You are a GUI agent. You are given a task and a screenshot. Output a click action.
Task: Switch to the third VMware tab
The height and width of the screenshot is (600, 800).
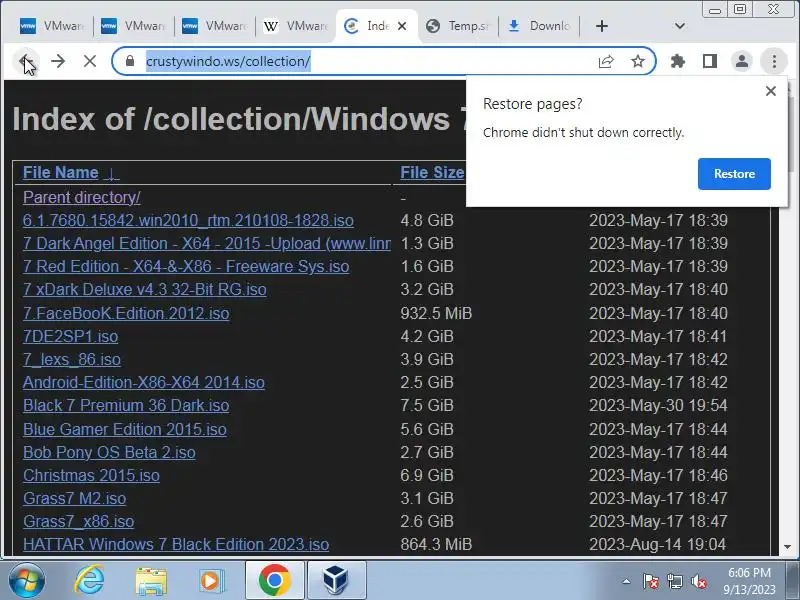click(214, 26)
